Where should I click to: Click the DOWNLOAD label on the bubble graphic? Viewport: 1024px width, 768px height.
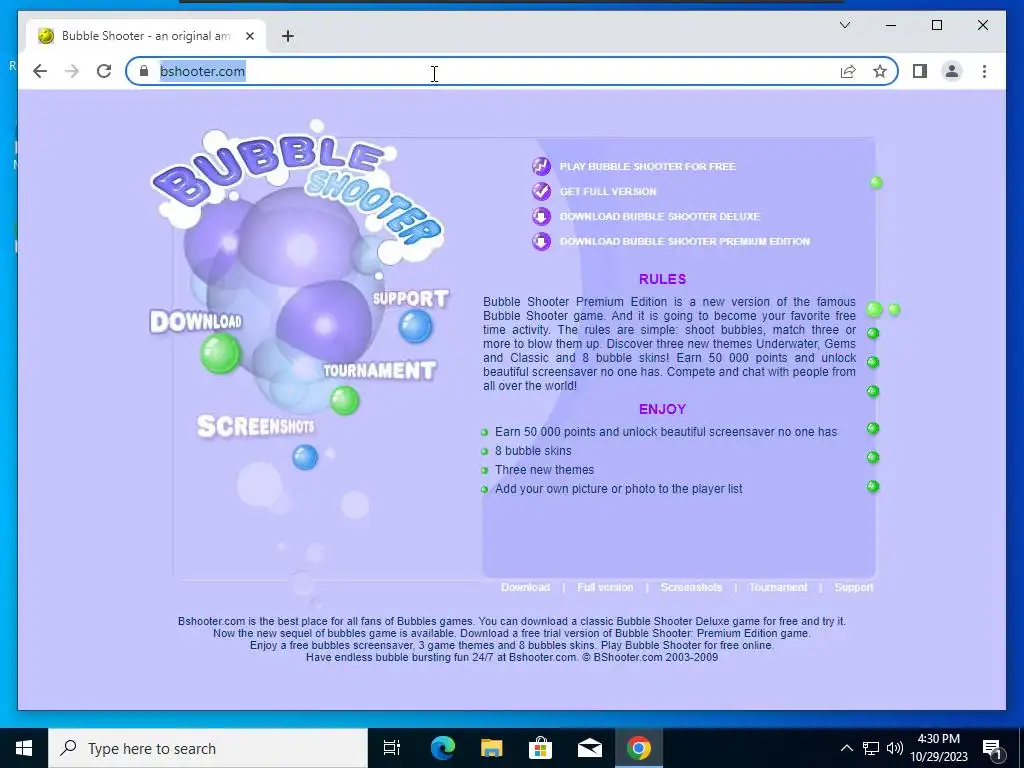pyautogui.click(x=196, y=321)
